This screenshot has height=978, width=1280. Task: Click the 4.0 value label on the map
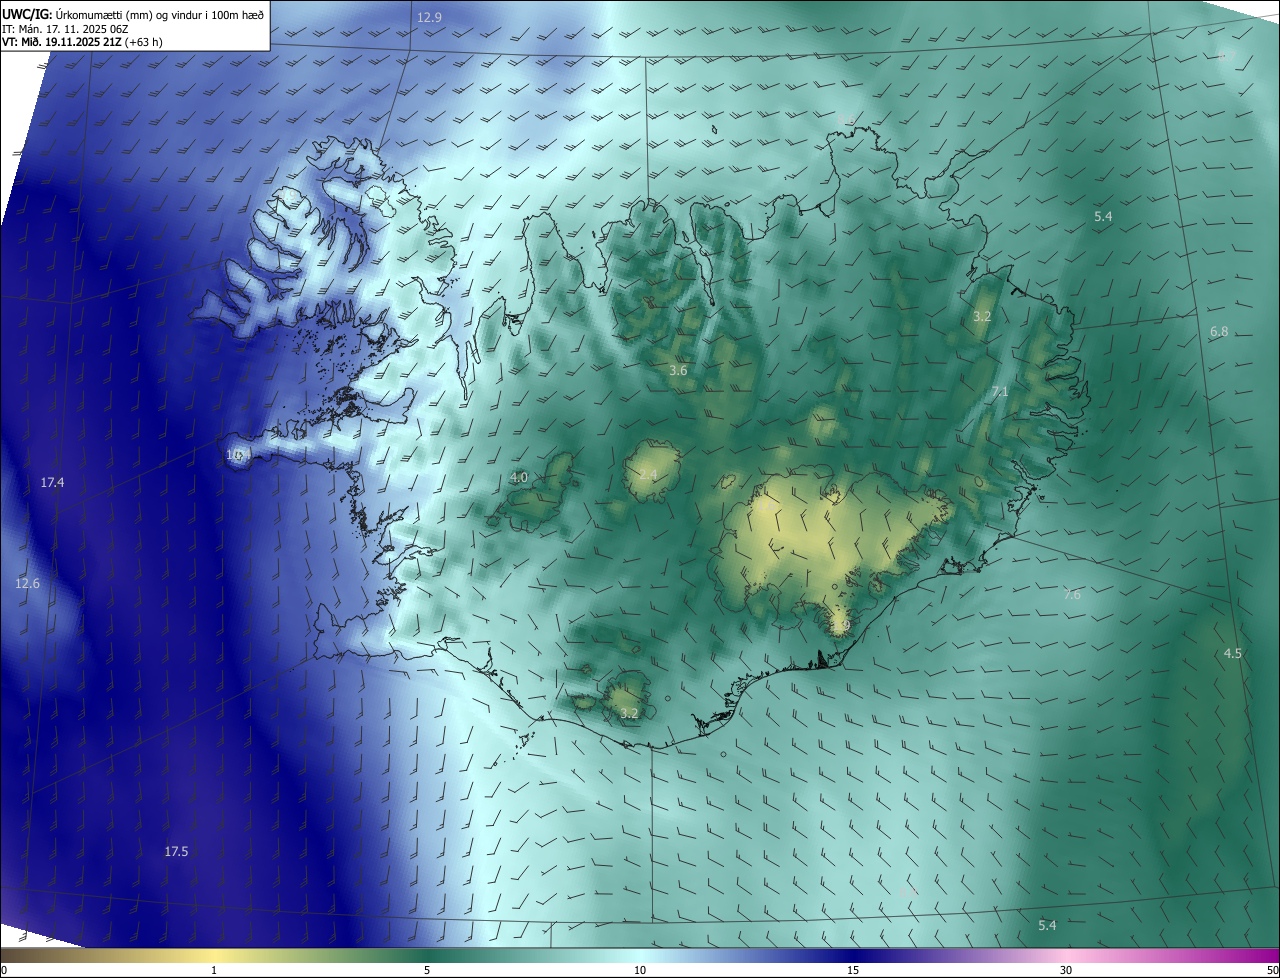(x=519, y=477)
